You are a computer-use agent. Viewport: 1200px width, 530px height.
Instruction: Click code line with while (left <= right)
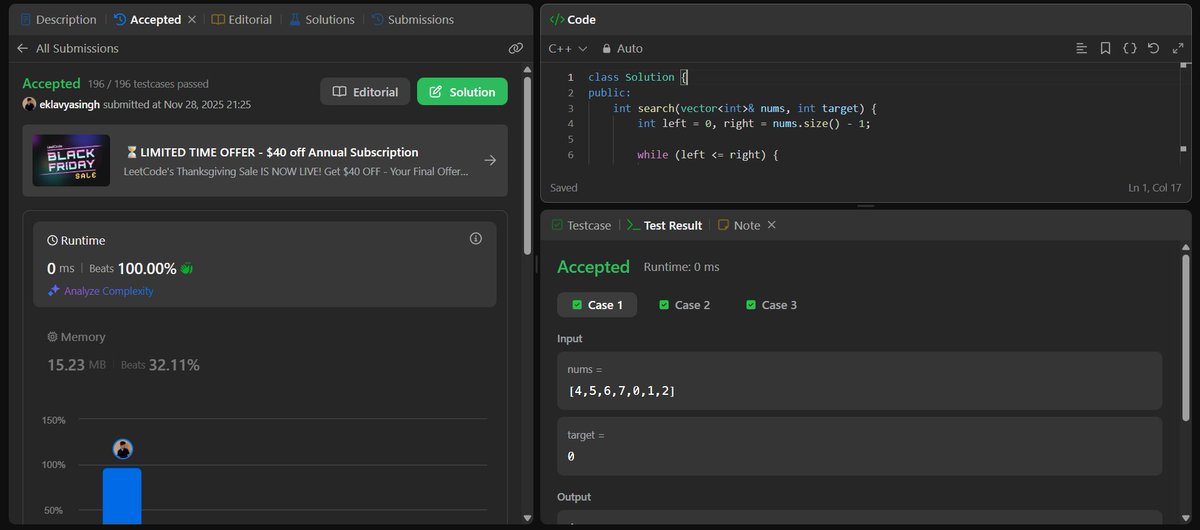[708, 155]
